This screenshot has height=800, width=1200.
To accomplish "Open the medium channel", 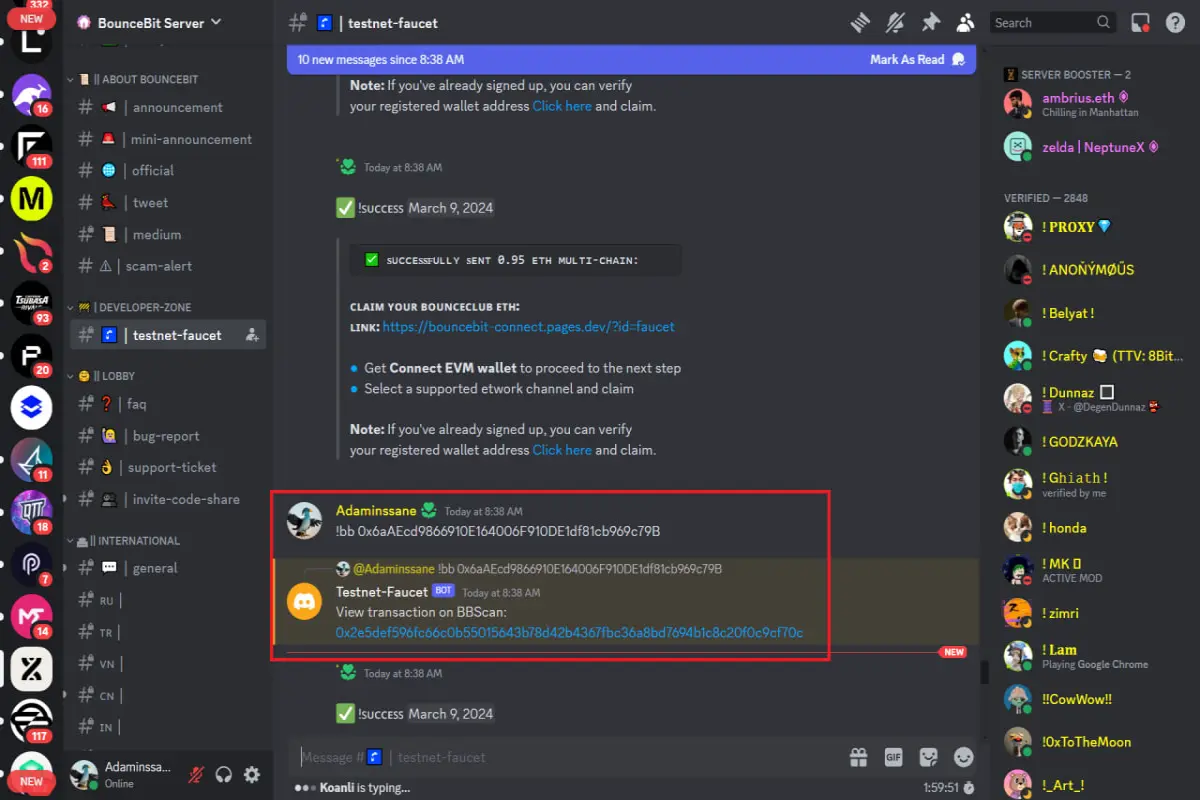I will 168,234.
